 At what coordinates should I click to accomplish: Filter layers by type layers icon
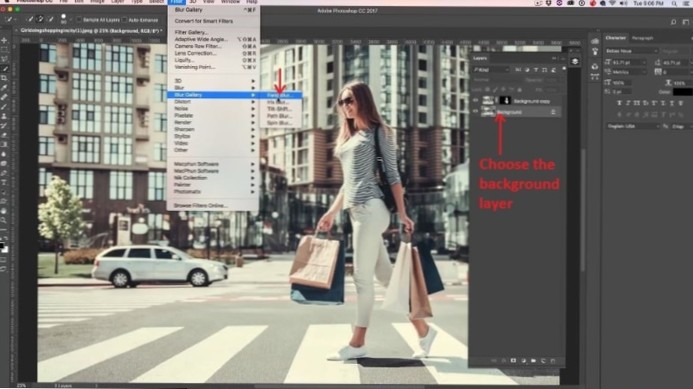click(536, 70)
